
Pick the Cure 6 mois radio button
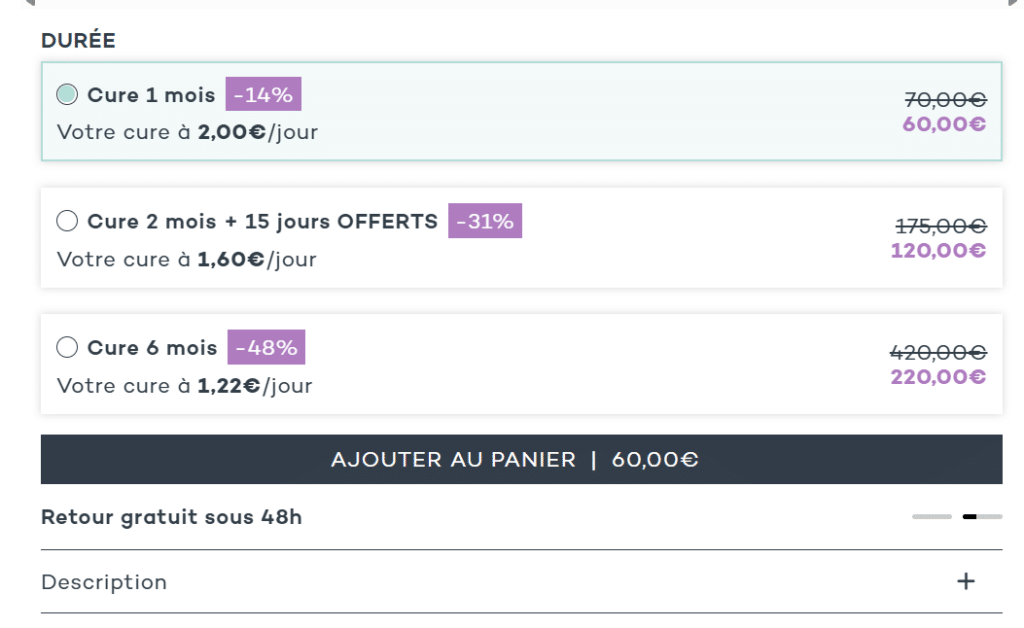pos(67,347)
